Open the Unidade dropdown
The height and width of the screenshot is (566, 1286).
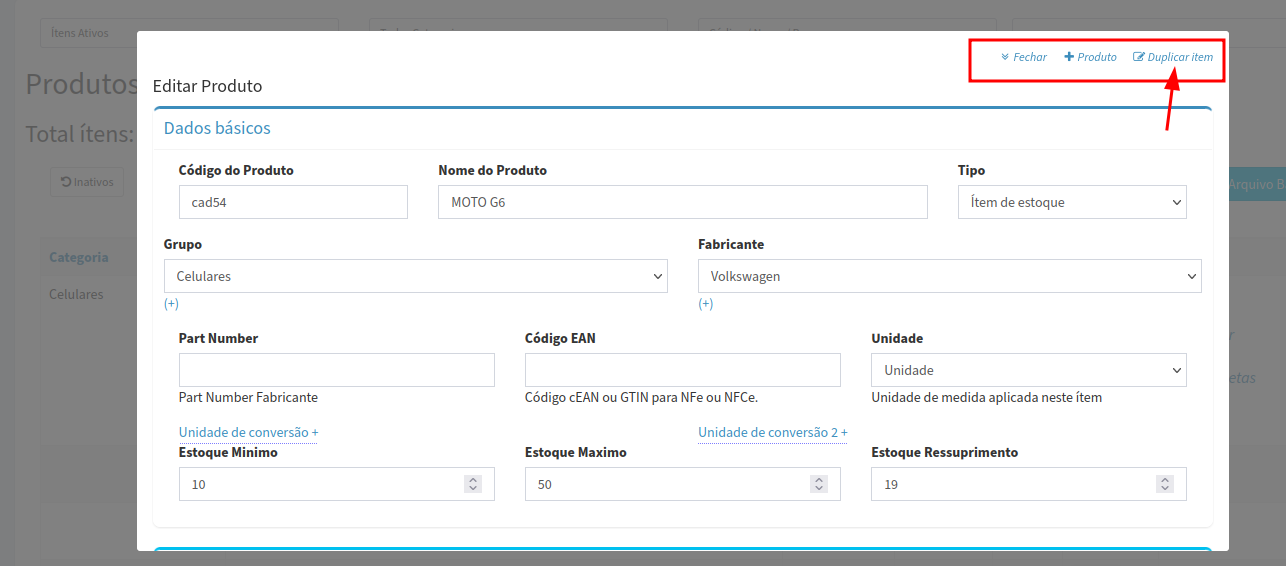[1028, 370]
